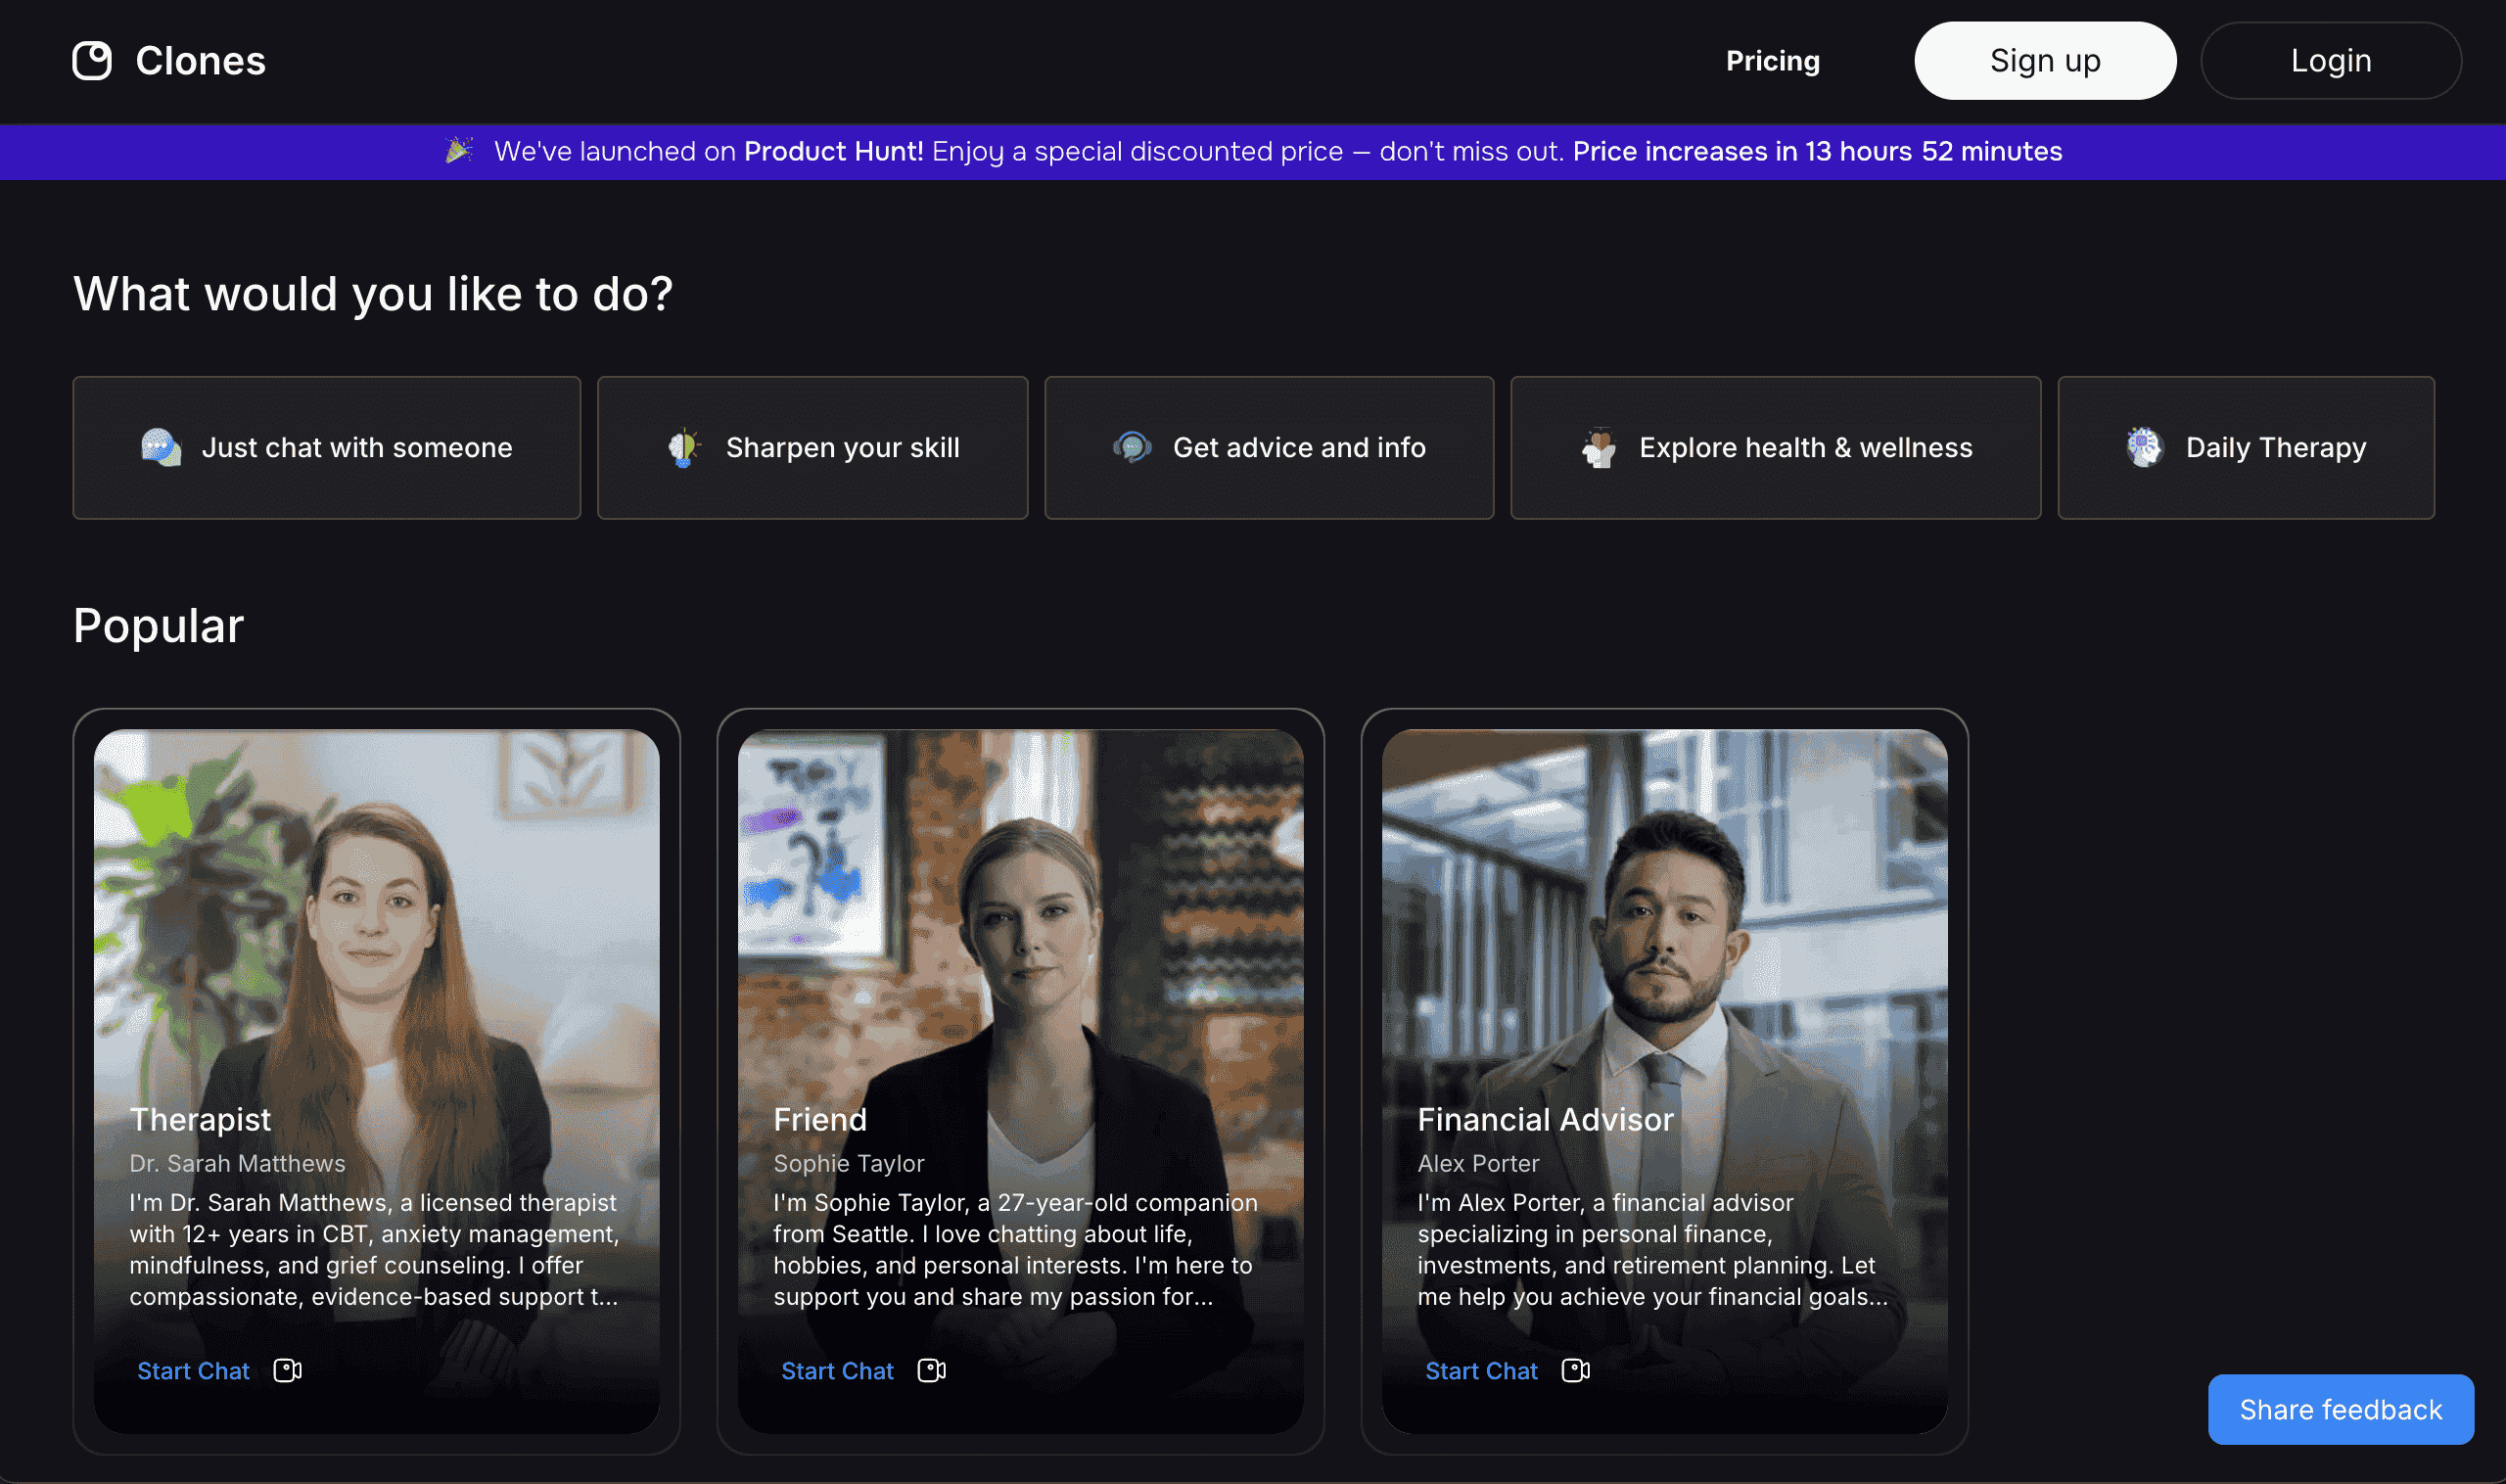Click the Clones logo icon

92,61
